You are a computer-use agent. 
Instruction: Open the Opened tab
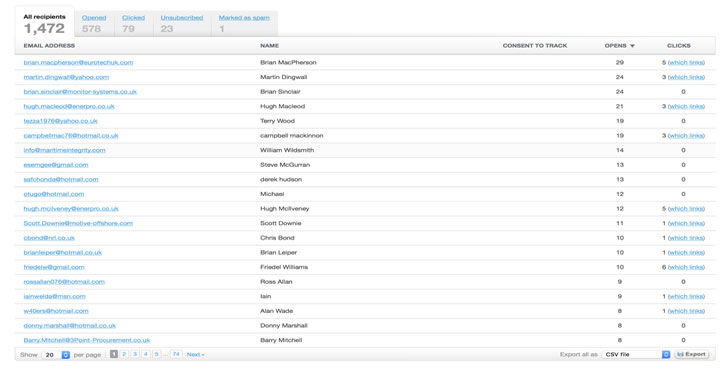pyautogui.click(x=94, y=18)
